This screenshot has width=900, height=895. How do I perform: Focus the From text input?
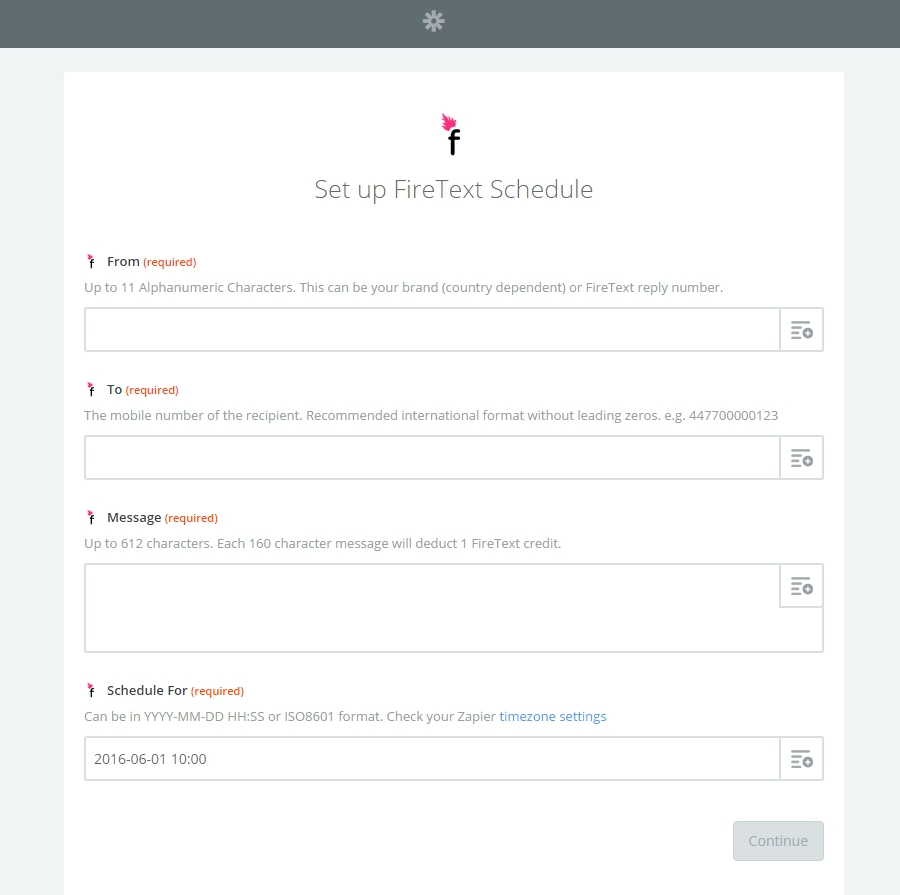(x=432, y=330)
